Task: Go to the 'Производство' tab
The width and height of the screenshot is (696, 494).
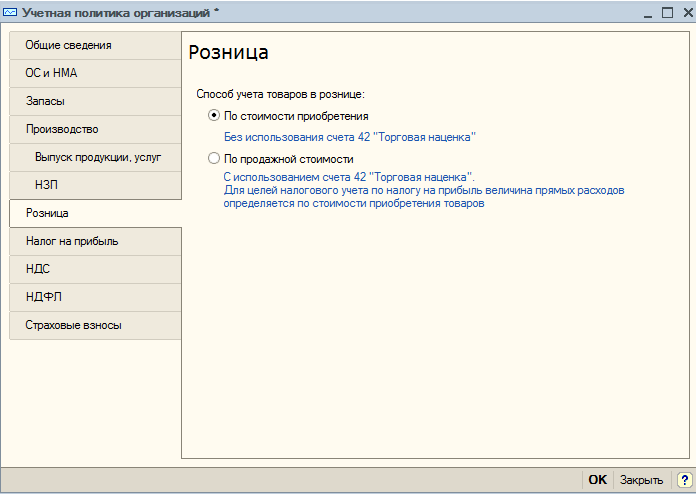Action: coord(95,129)
